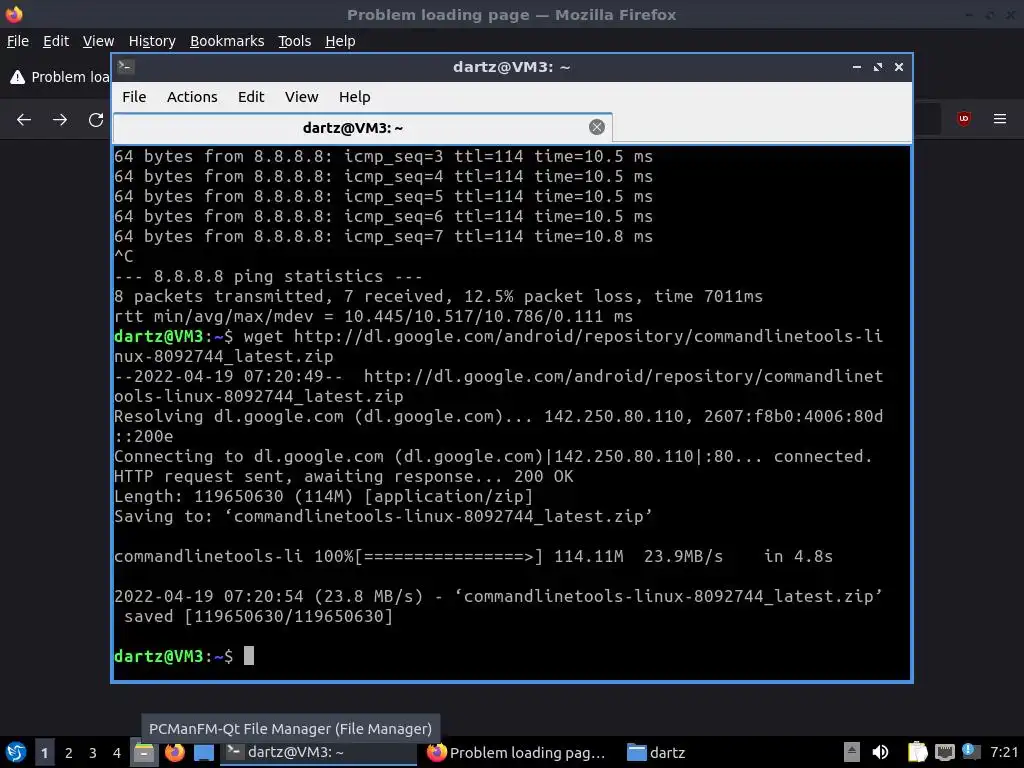Viewport: 1024px width, 768px height.
Task: Open the Firefox Bookmarks menu
Action: point(227,41)
